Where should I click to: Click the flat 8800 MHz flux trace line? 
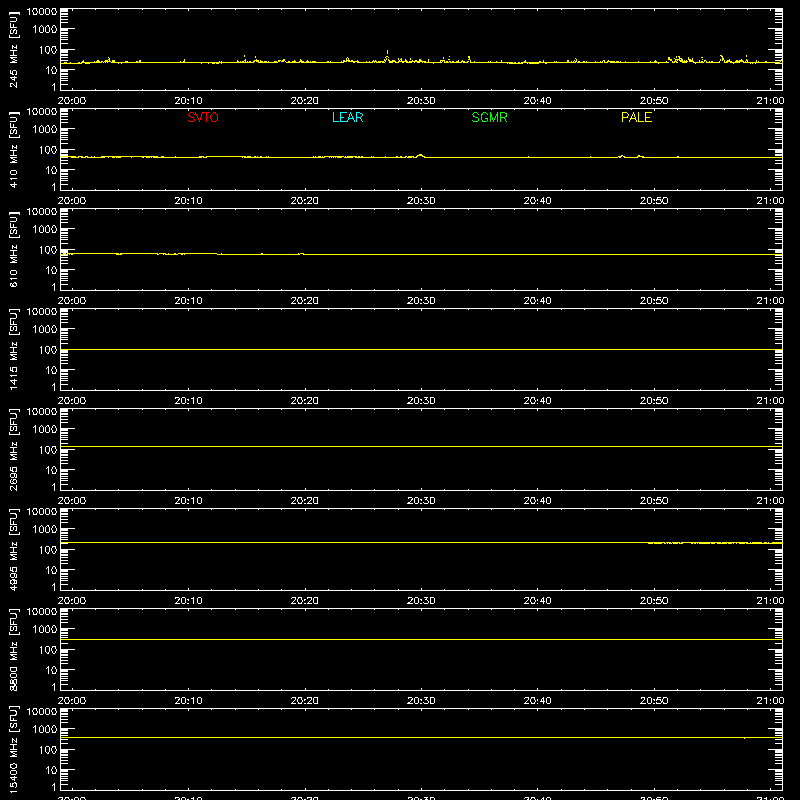click(421, 639)
